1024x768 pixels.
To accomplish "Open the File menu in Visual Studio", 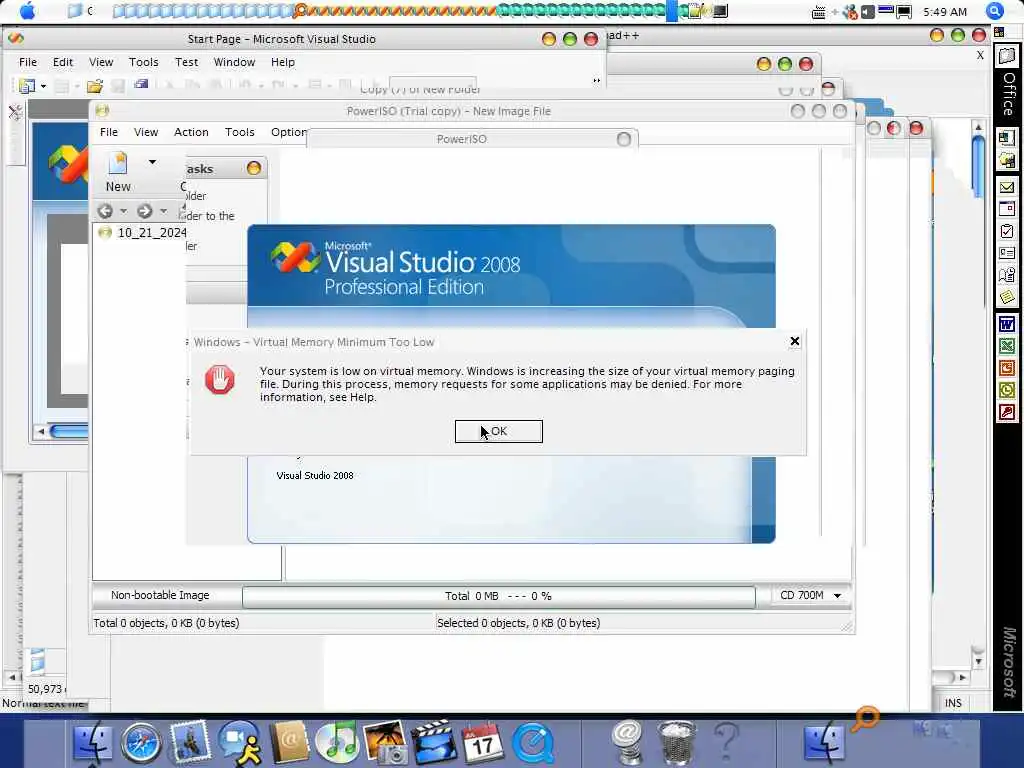I will click(28, 62).
